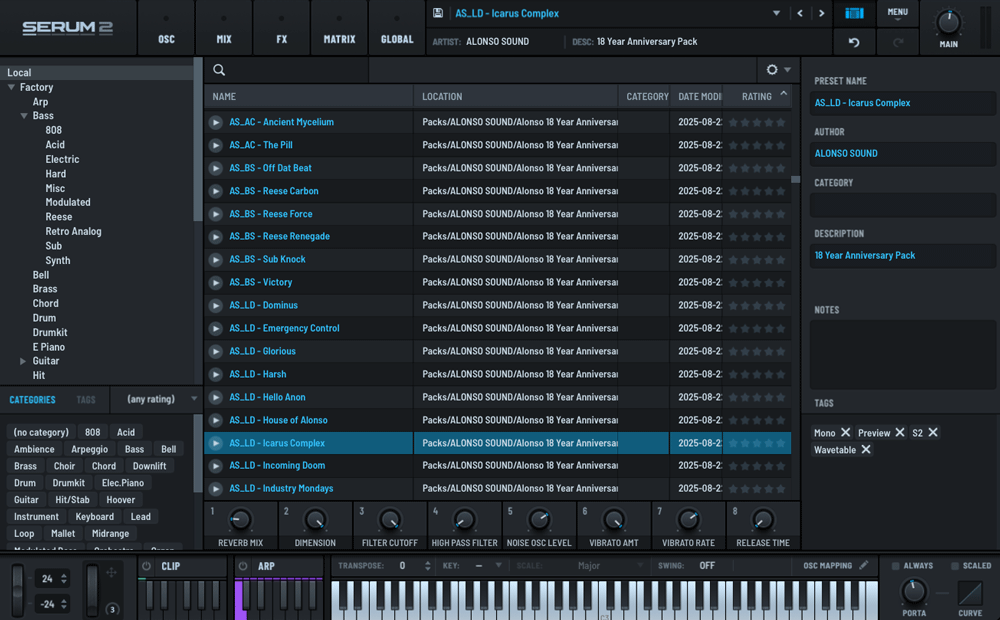Switch to the TAGS tab
The height and width of the screenshot is (620, 1000).
coord(85,400)
